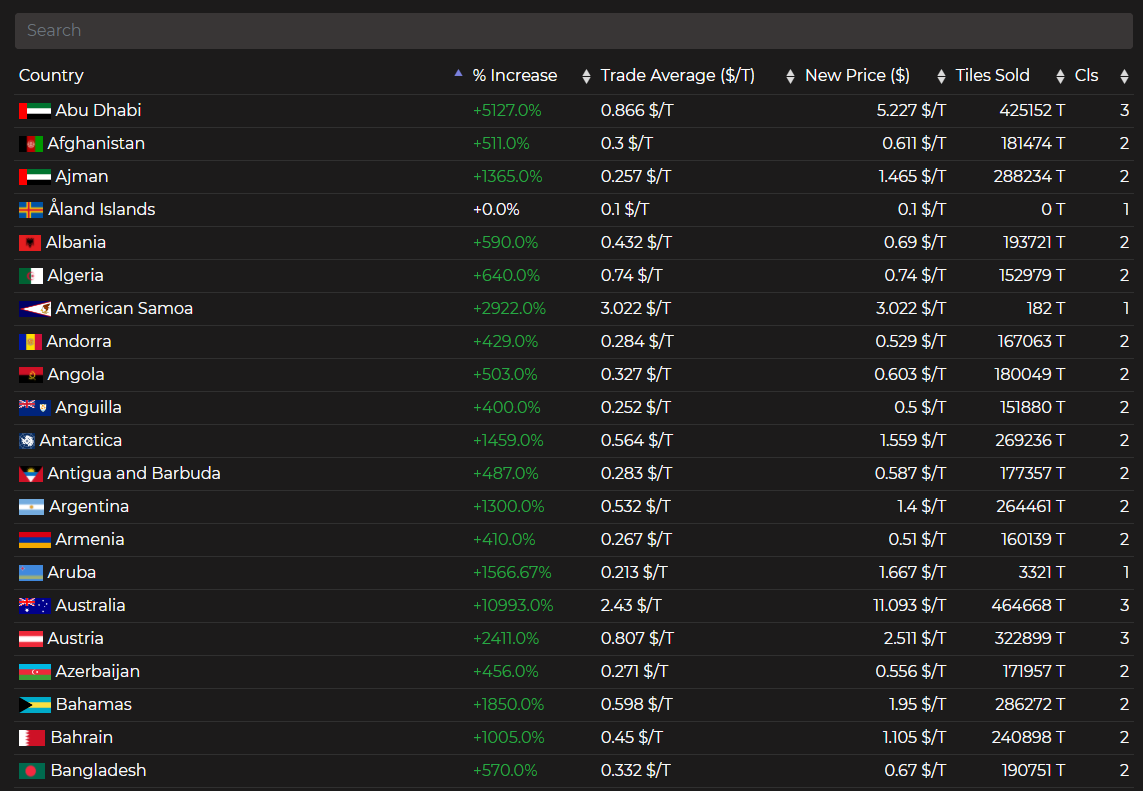Sort by Country column sort arrow
The width and height of the screenshot is (1143, 791).
[x=458, y=73]
